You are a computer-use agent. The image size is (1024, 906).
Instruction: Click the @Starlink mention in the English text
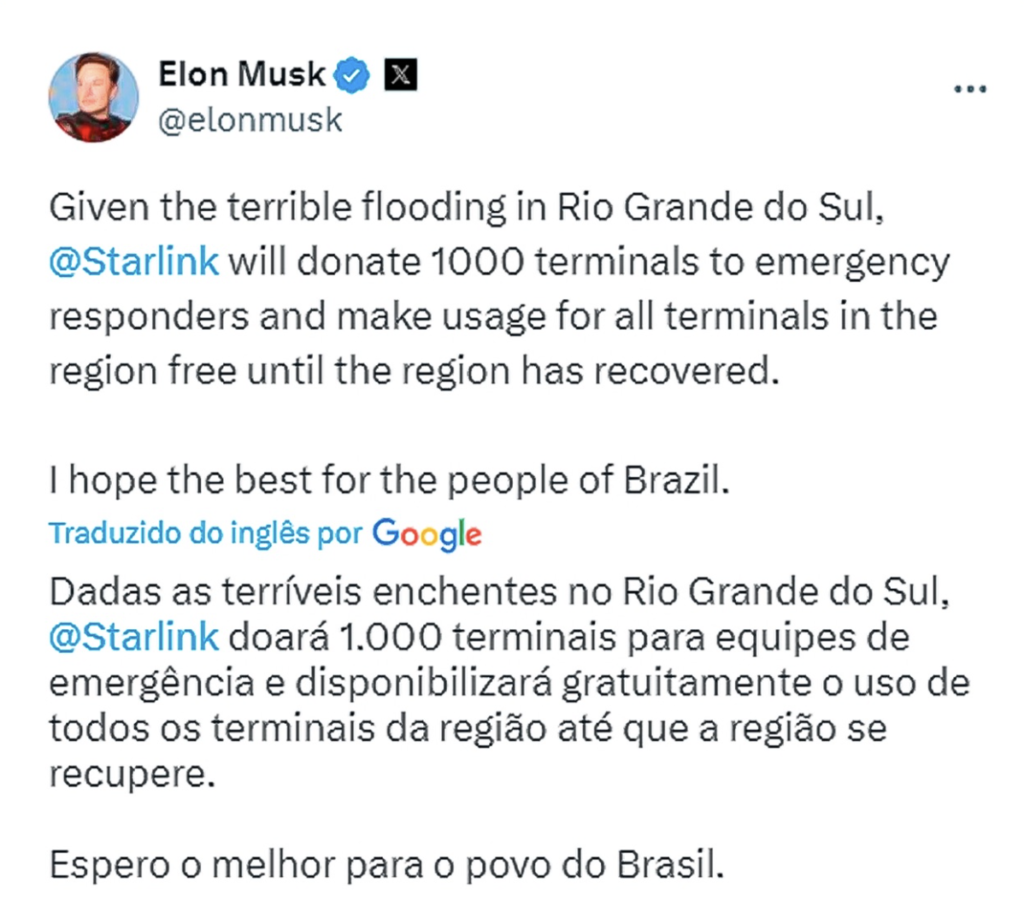134,263
